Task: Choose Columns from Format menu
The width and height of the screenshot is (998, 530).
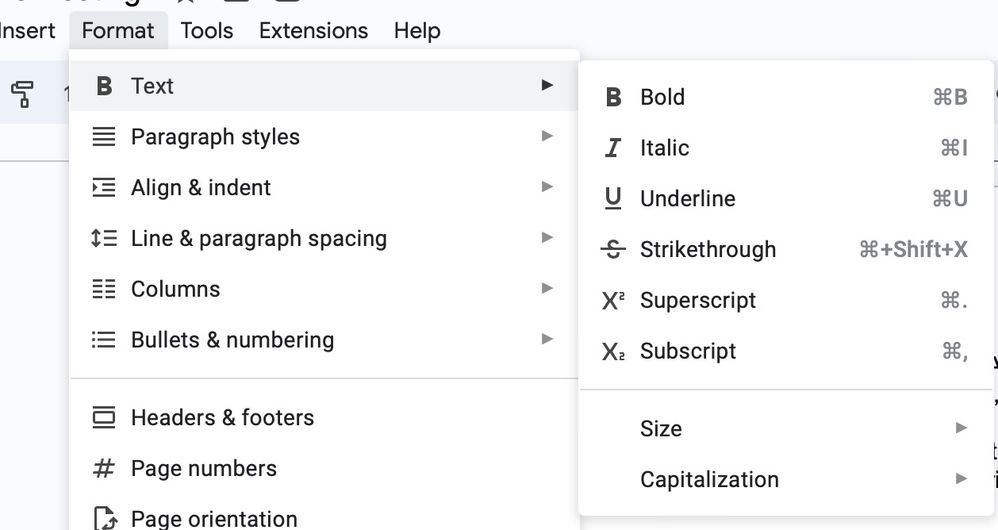Action: pos(175,290)
